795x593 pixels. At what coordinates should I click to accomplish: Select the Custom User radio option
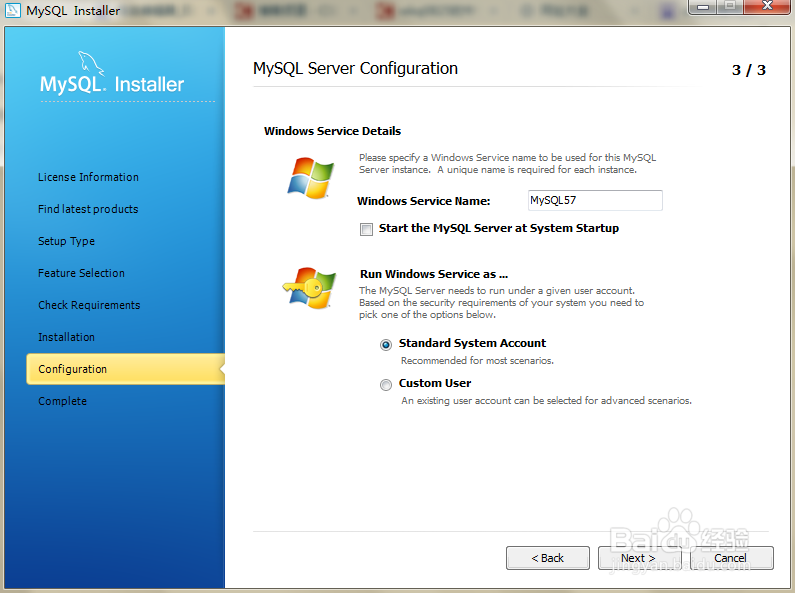(x=386, y=385)
